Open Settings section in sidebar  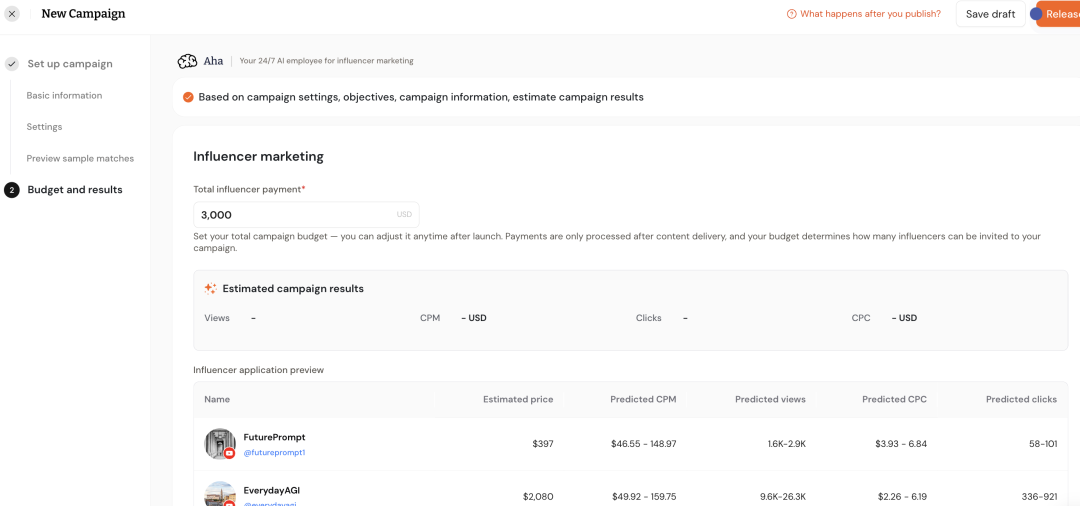(44, 127)
